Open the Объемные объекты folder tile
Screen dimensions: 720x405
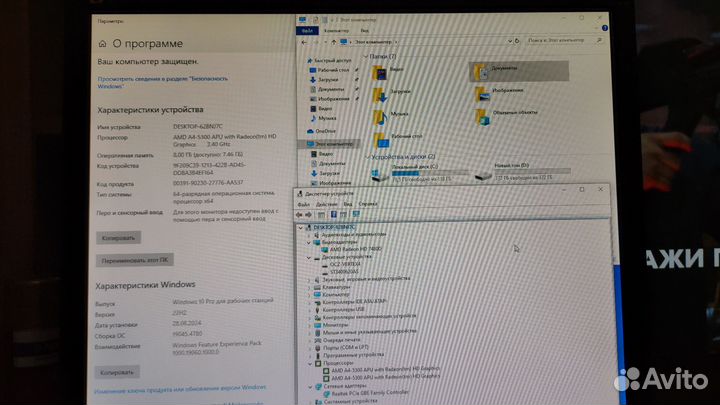(506, 116)
